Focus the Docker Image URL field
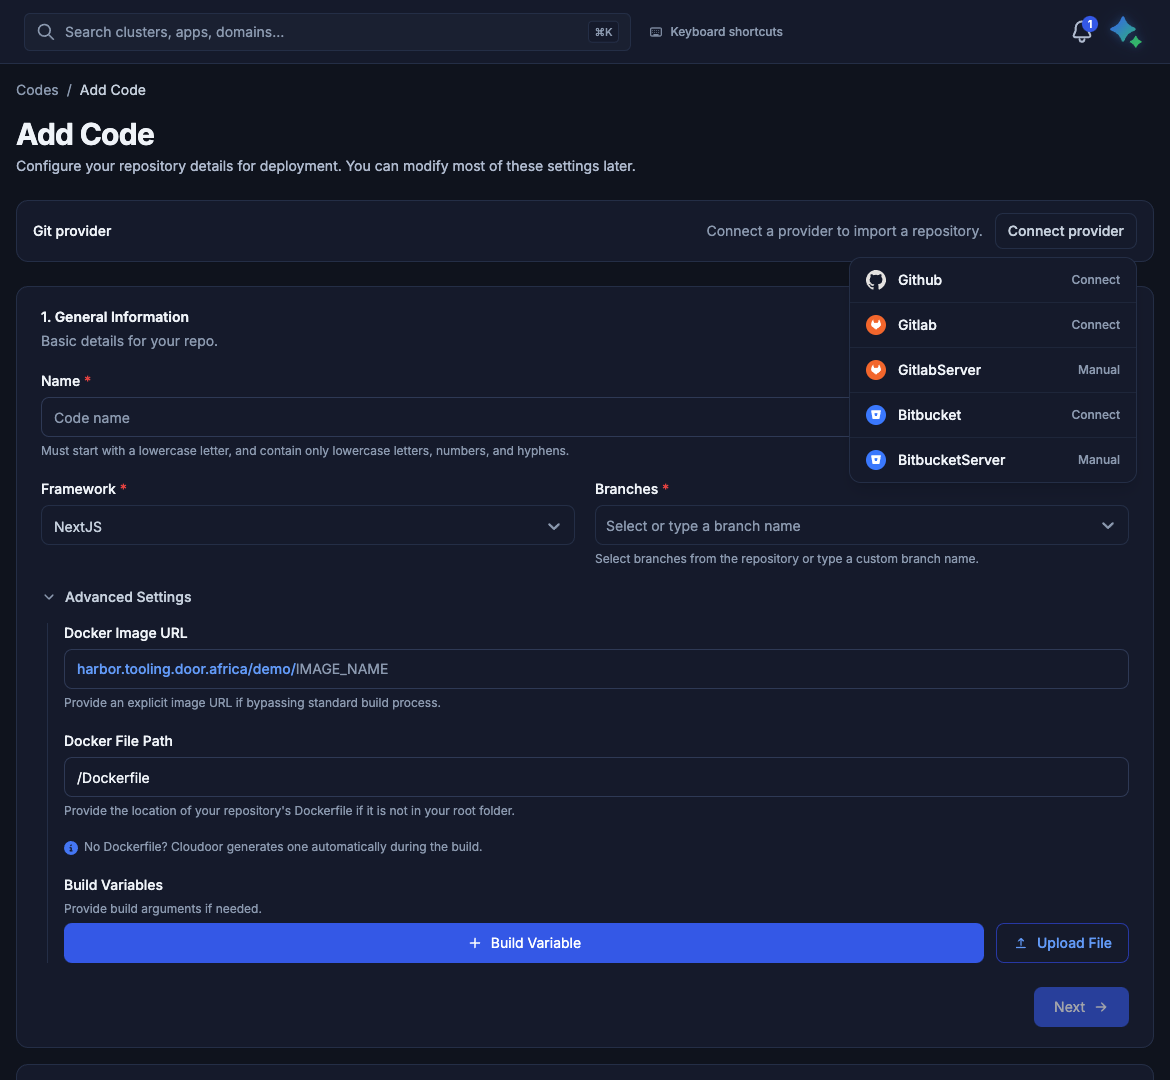 tap(596, 669)
